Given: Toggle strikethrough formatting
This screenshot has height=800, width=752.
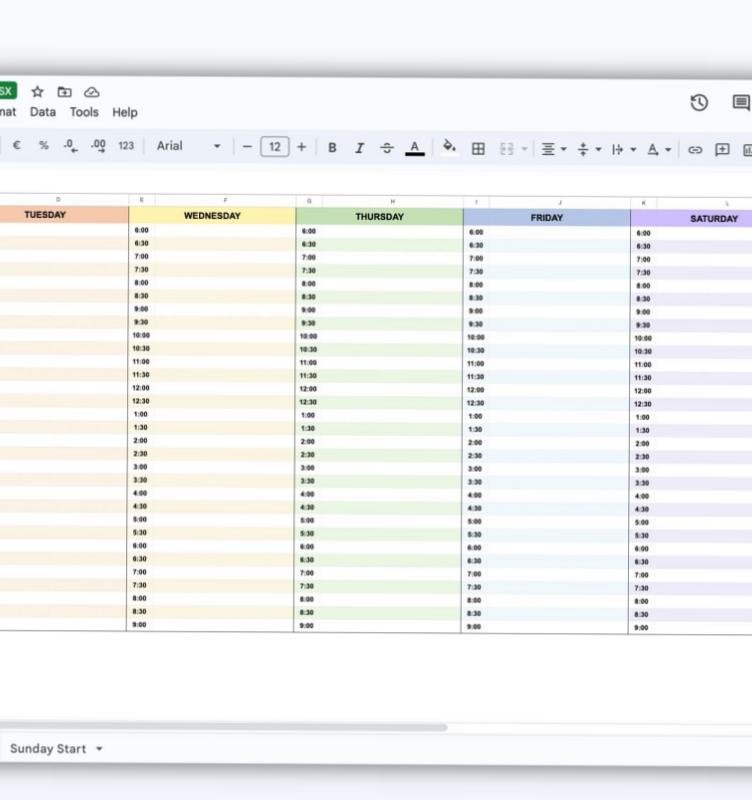Looking at the screenshot, I should 387,148.
